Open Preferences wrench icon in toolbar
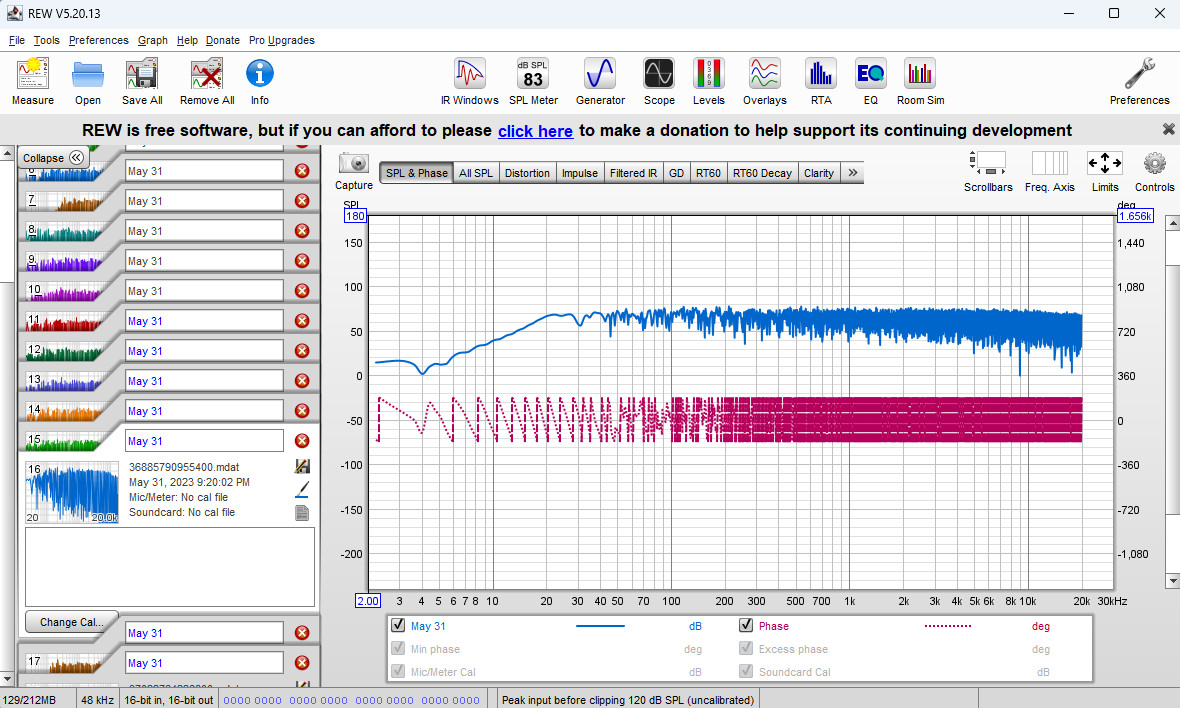The height and width of the screenshot is (708, 1180). (1139, 74)
